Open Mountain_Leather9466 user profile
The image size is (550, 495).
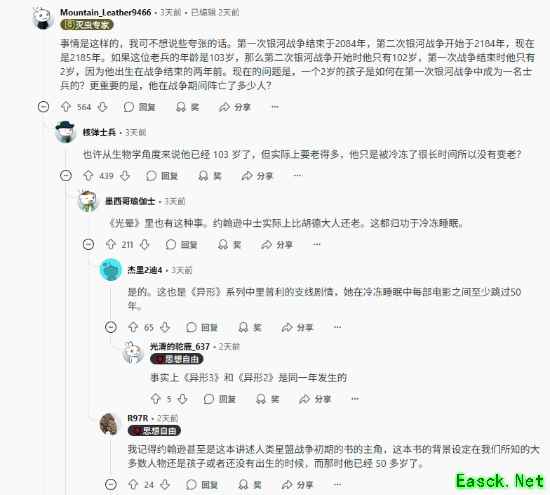click(106, 12)
